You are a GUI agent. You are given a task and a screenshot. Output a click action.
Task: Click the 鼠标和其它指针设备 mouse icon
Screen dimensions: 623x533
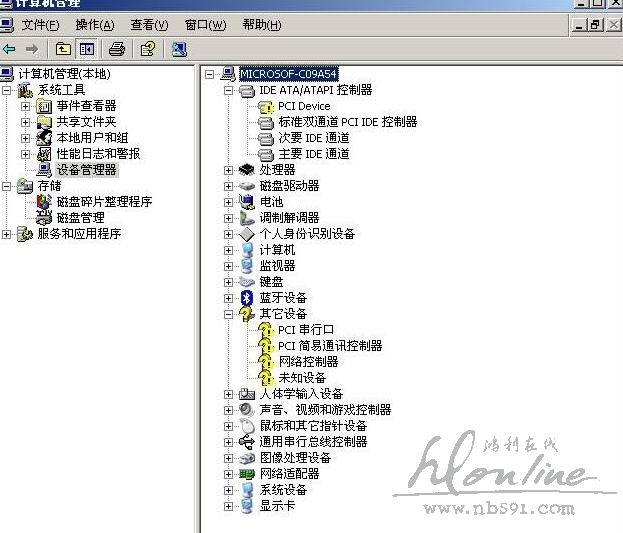click(x=247, y=426)
